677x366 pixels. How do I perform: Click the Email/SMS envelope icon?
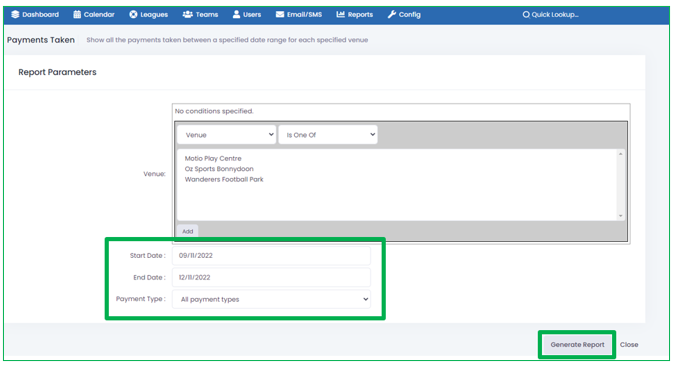coord(280,14)
